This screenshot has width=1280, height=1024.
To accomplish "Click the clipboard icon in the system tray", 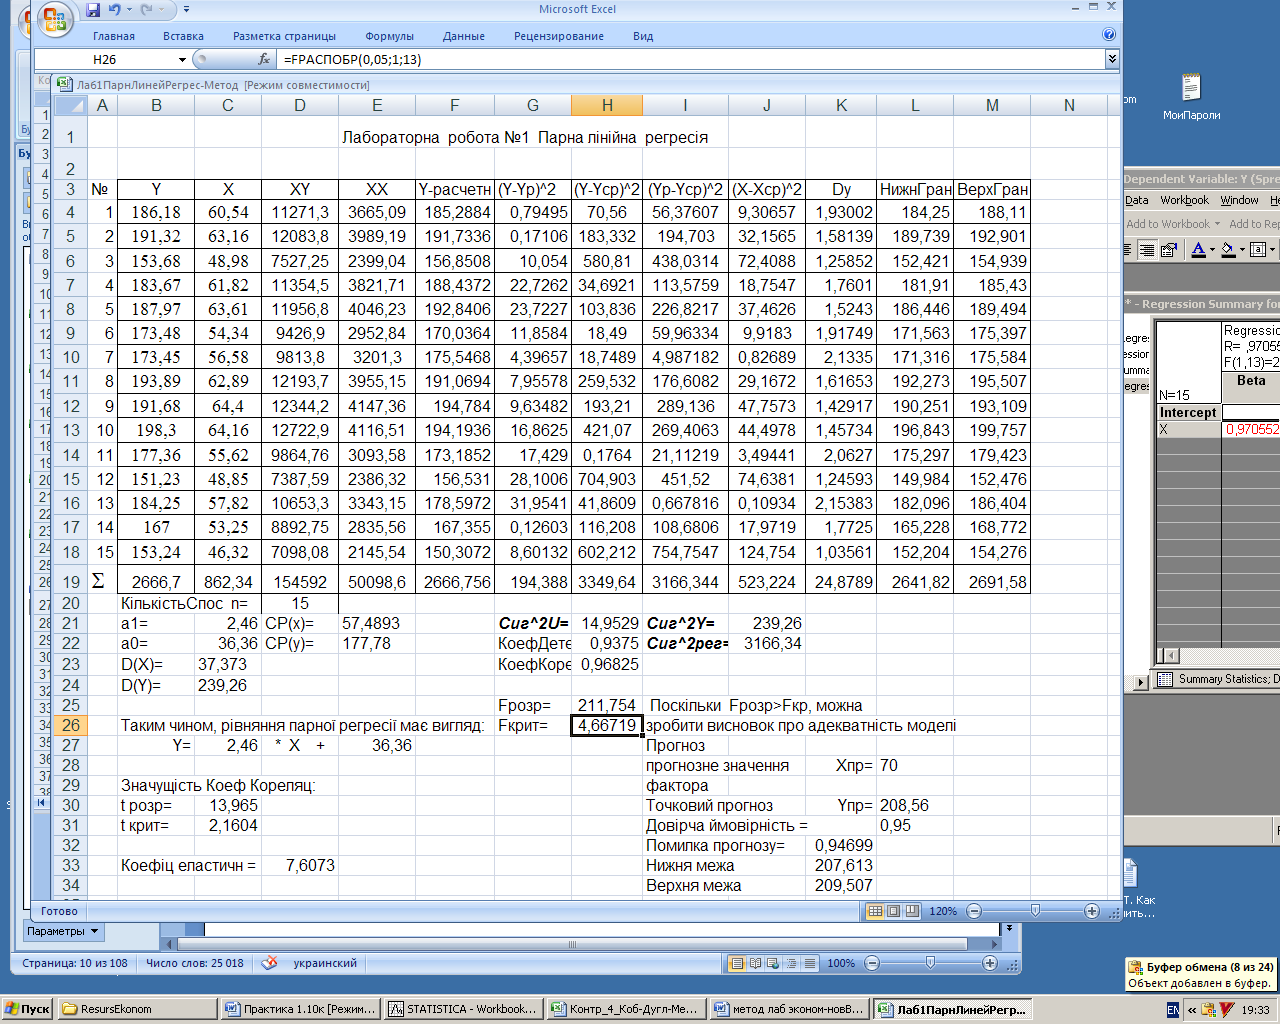I will click(x=1209, y=1010).
